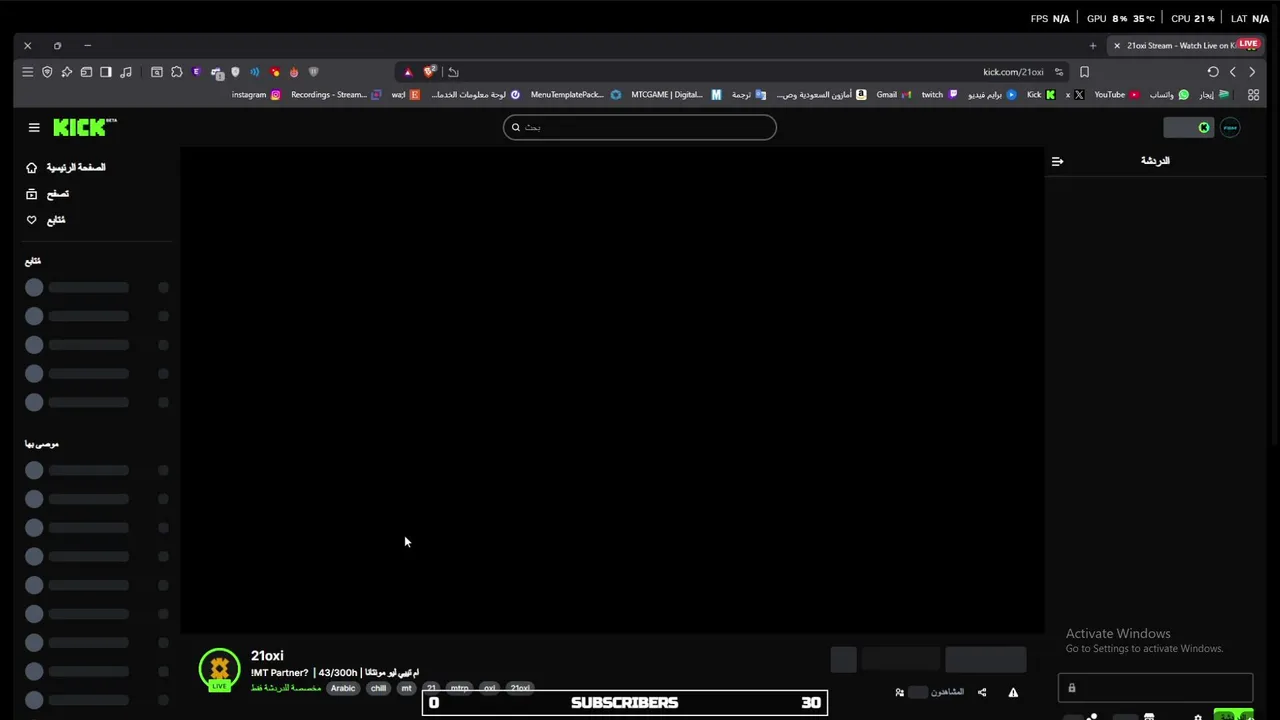This screenshot has width=1280, height=720.
Task: Open the X bookmark
Action: (1073, 95)
